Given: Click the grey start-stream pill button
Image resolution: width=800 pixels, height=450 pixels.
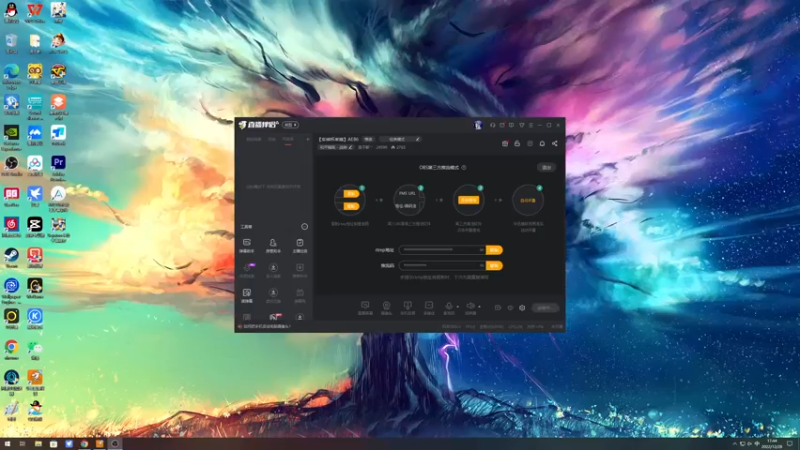Looking at the screenshot, I should point(545,308).
